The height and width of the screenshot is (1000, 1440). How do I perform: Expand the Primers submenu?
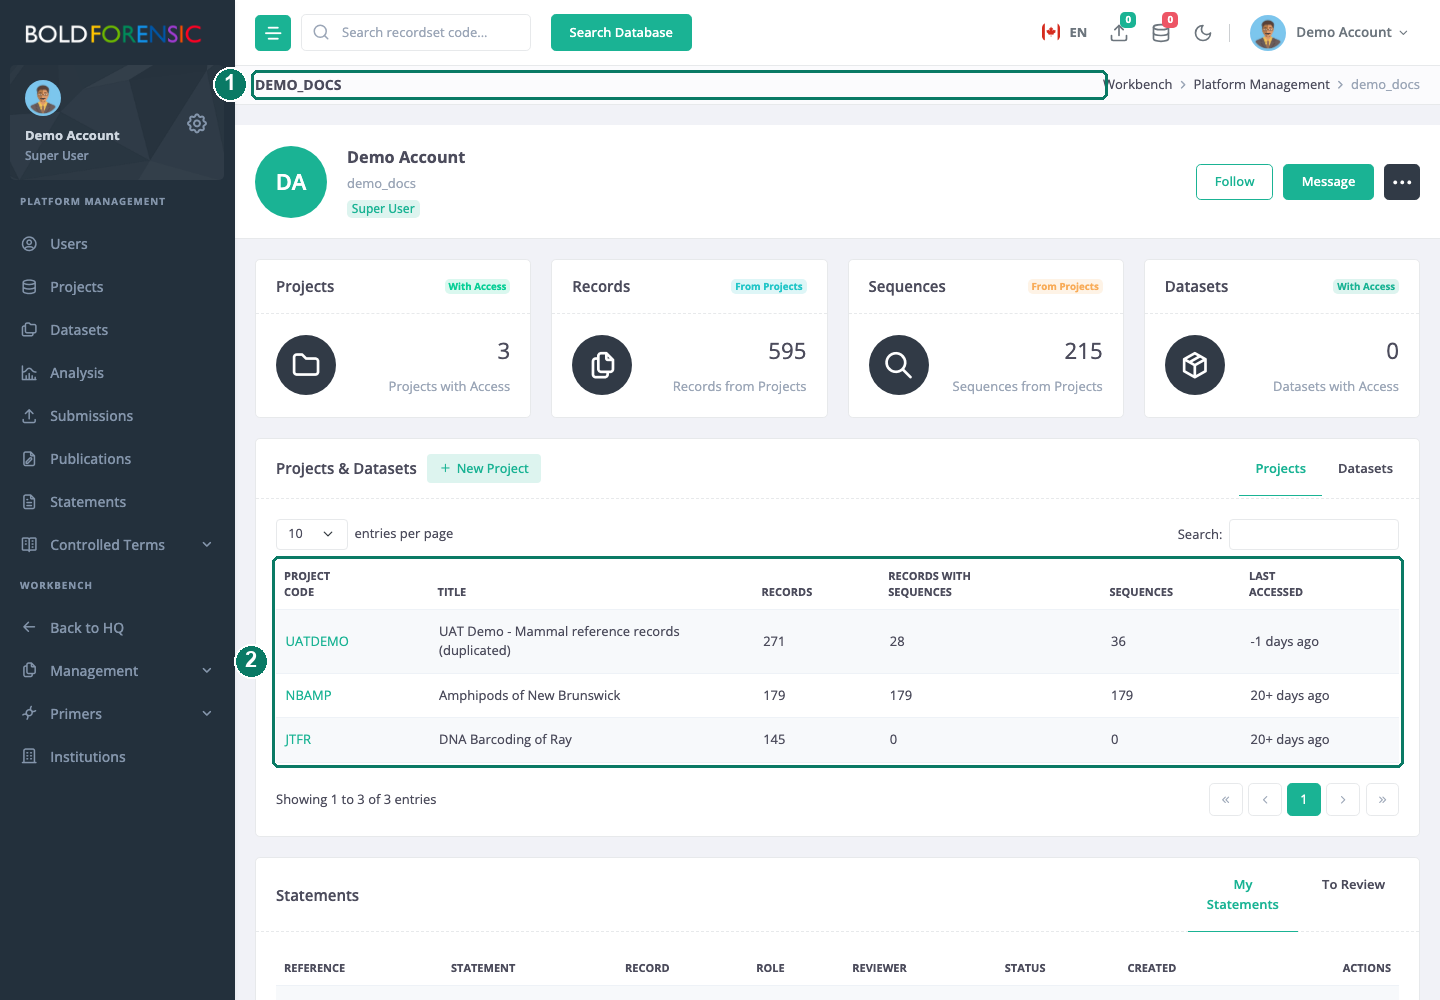pos(117,714)
